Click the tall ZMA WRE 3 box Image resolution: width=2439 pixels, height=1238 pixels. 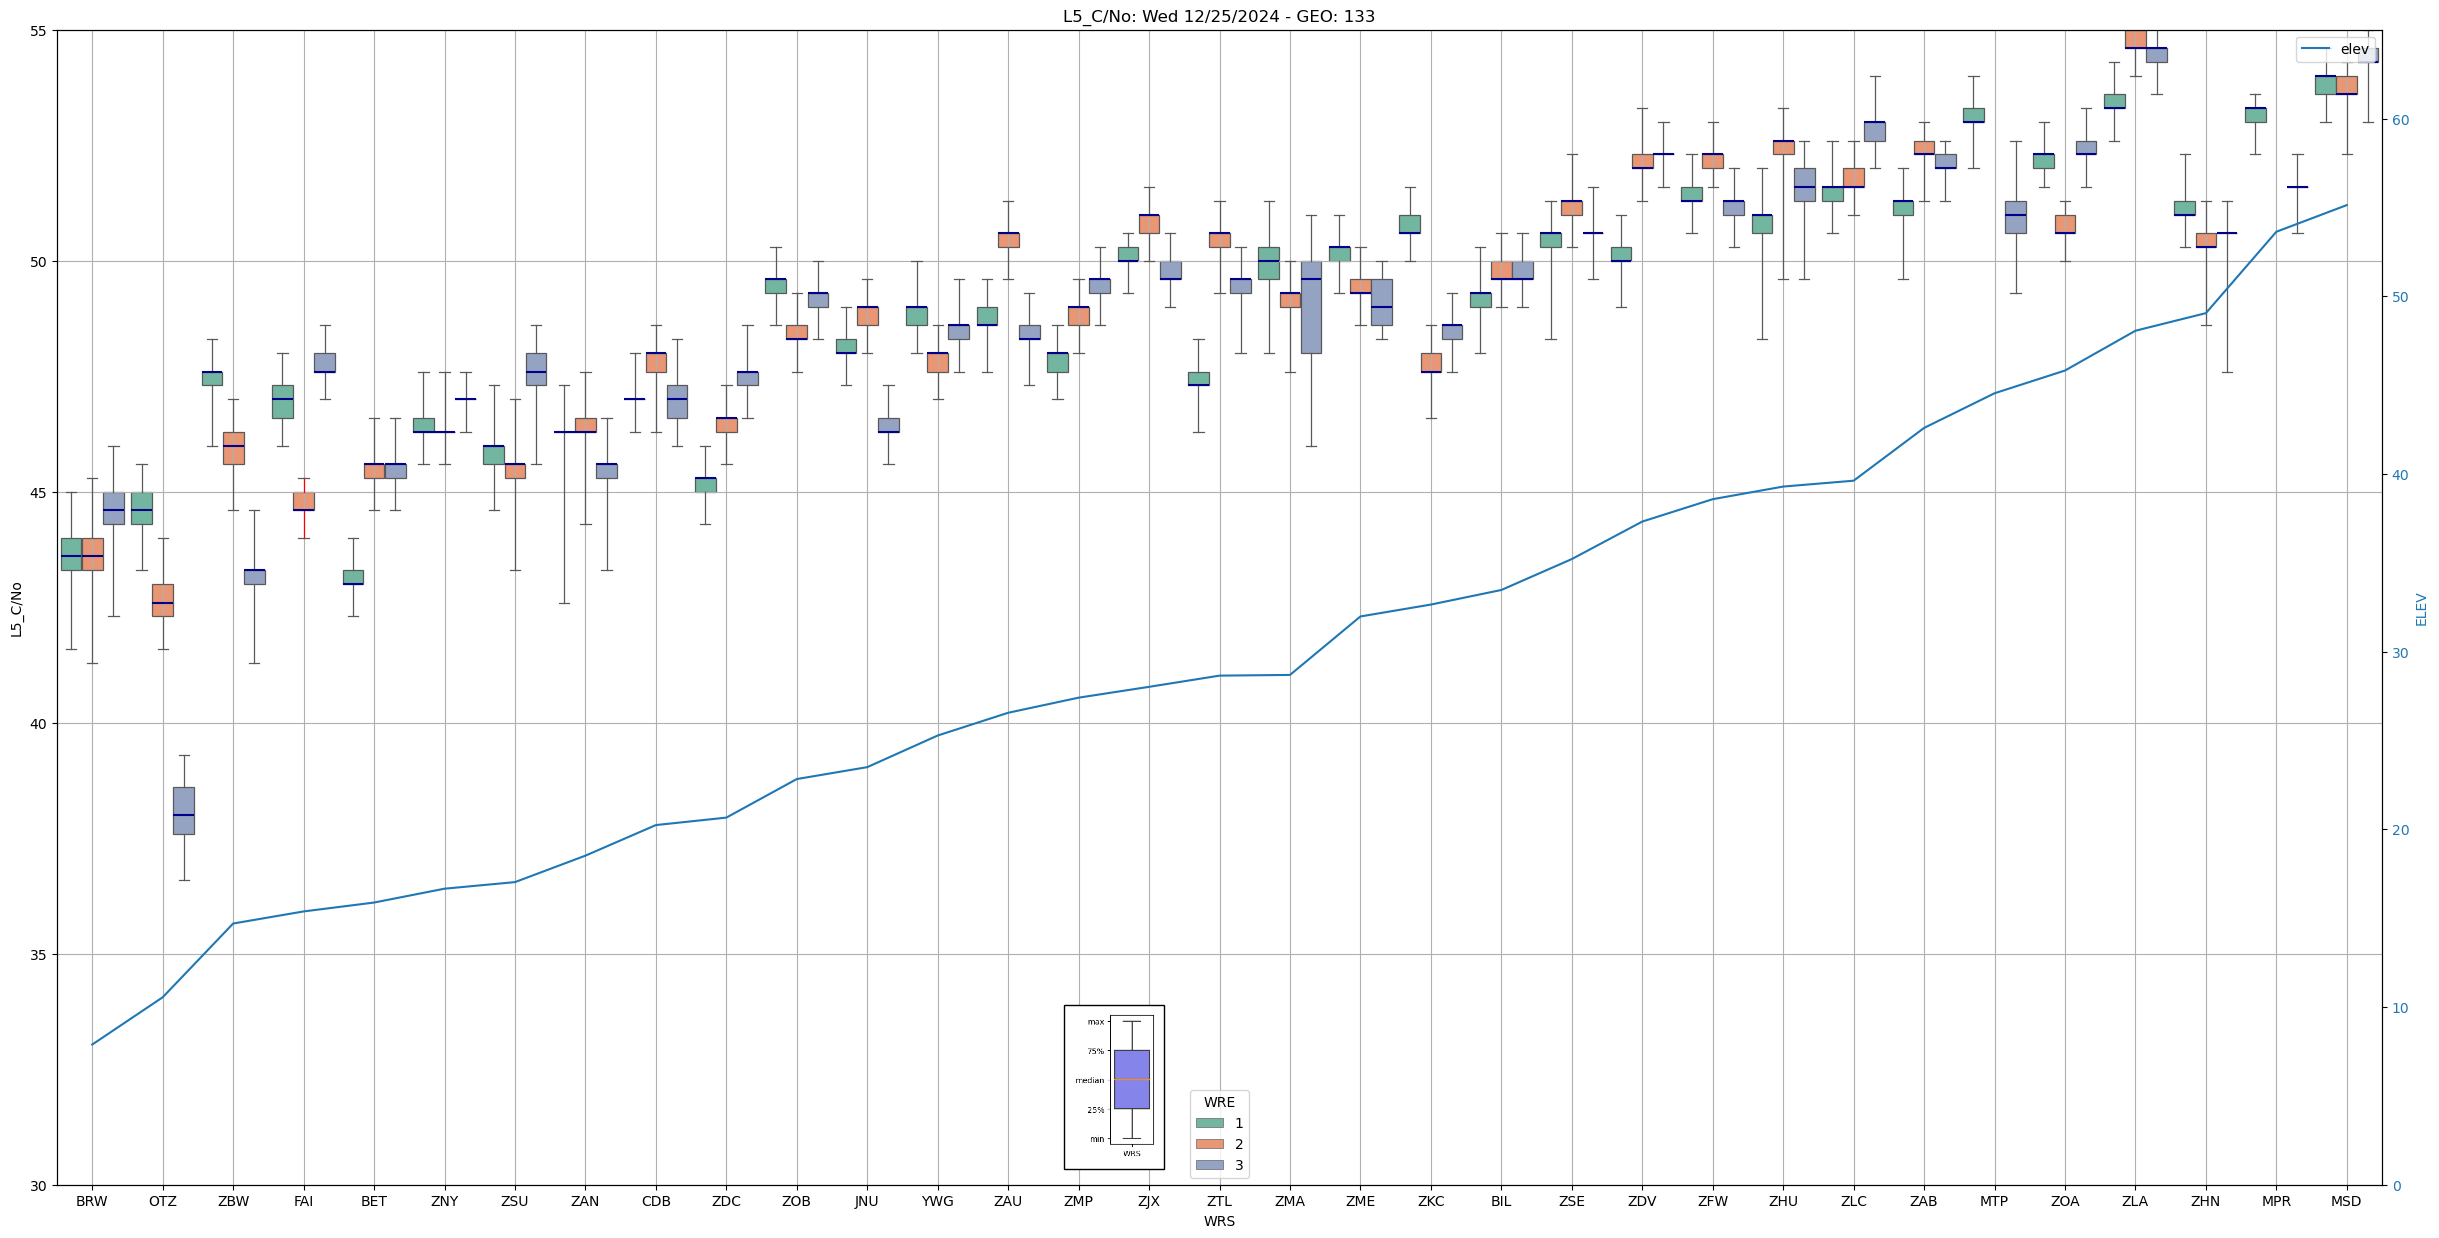coord(1311,307)
